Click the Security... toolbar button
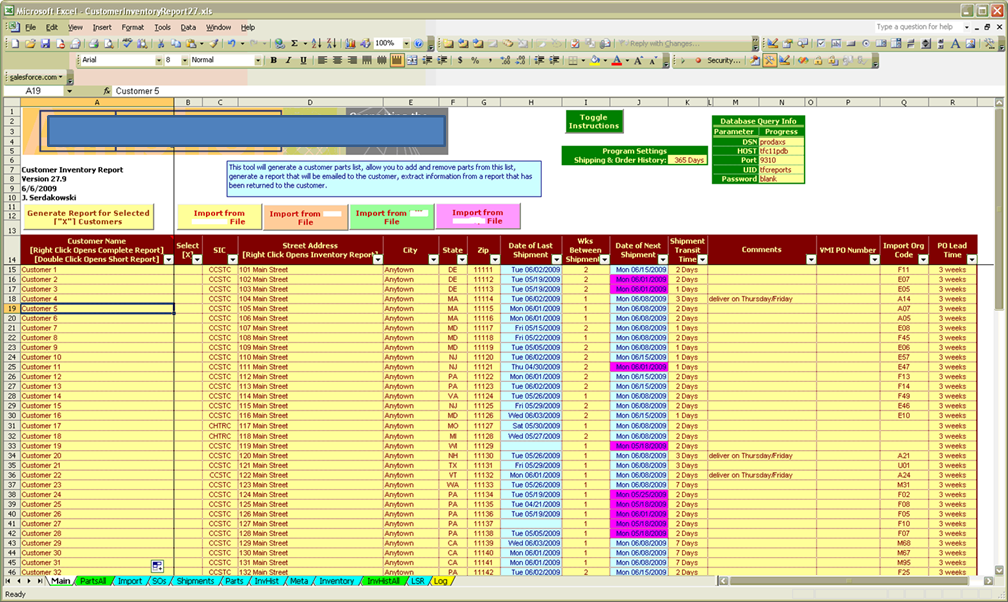 pos(723,60)
